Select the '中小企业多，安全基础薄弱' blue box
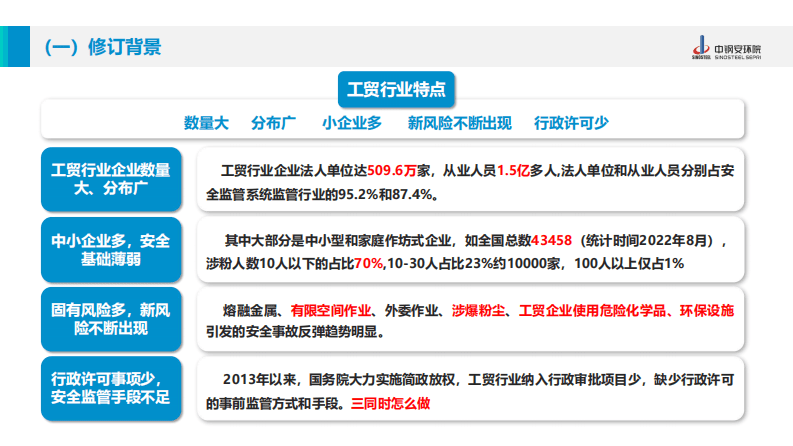Screen dimensions: 793x446 coord(111,250)
